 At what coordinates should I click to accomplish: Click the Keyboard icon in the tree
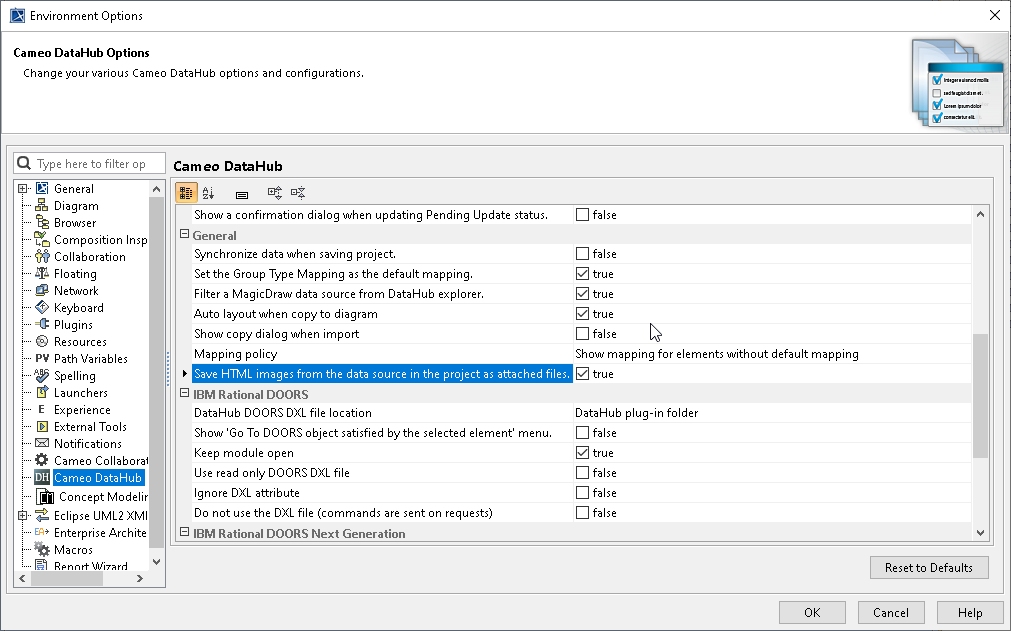click(x=42, y=308)
